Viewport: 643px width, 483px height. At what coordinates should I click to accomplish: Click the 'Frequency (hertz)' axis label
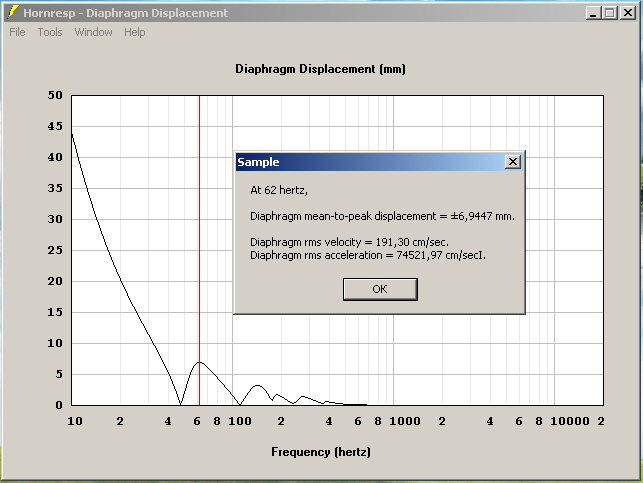click(321, 452)
